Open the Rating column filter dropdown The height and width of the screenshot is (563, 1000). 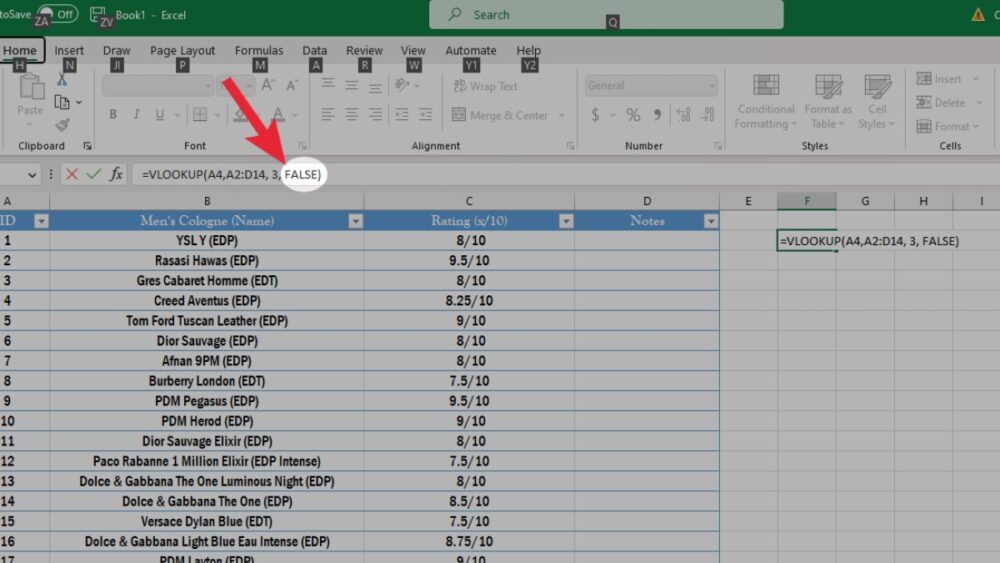[566, 221]
